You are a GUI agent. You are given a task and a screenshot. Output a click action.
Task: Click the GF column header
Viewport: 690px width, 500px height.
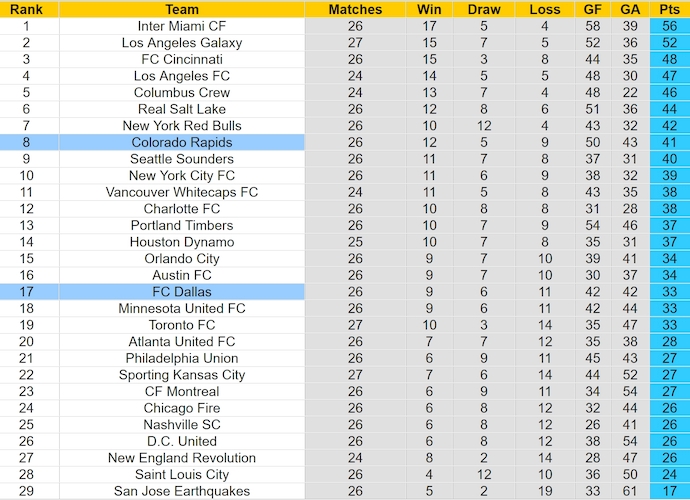point(593,9)
